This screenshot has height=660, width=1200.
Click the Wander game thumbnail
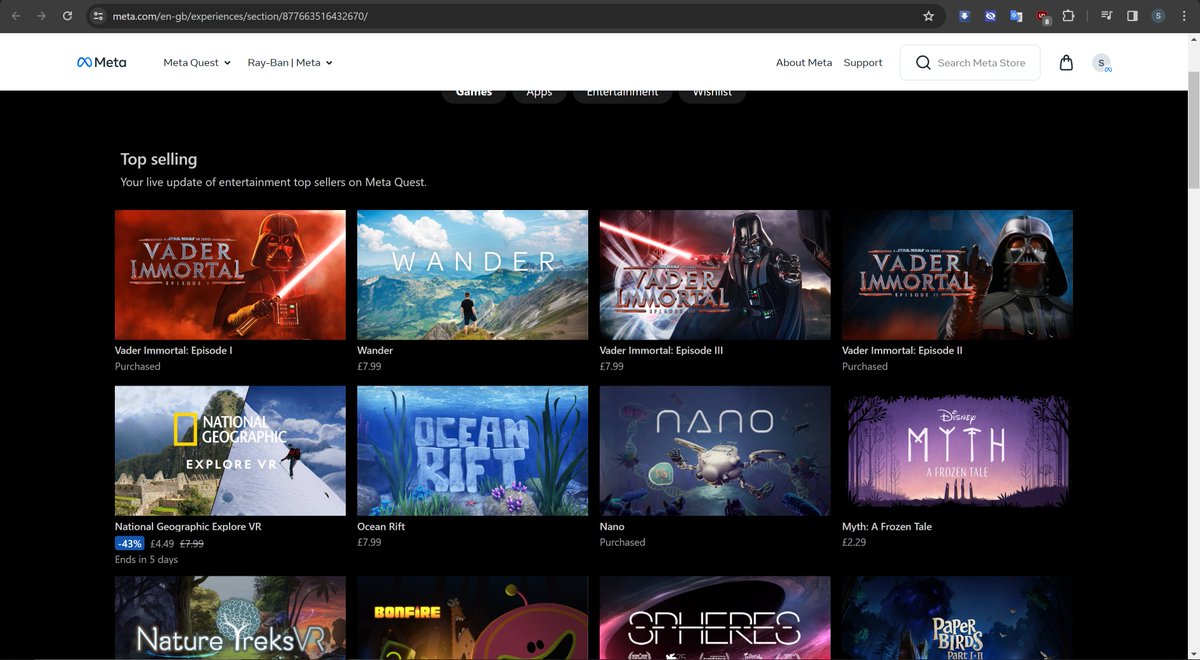click(x=472, y=274)
